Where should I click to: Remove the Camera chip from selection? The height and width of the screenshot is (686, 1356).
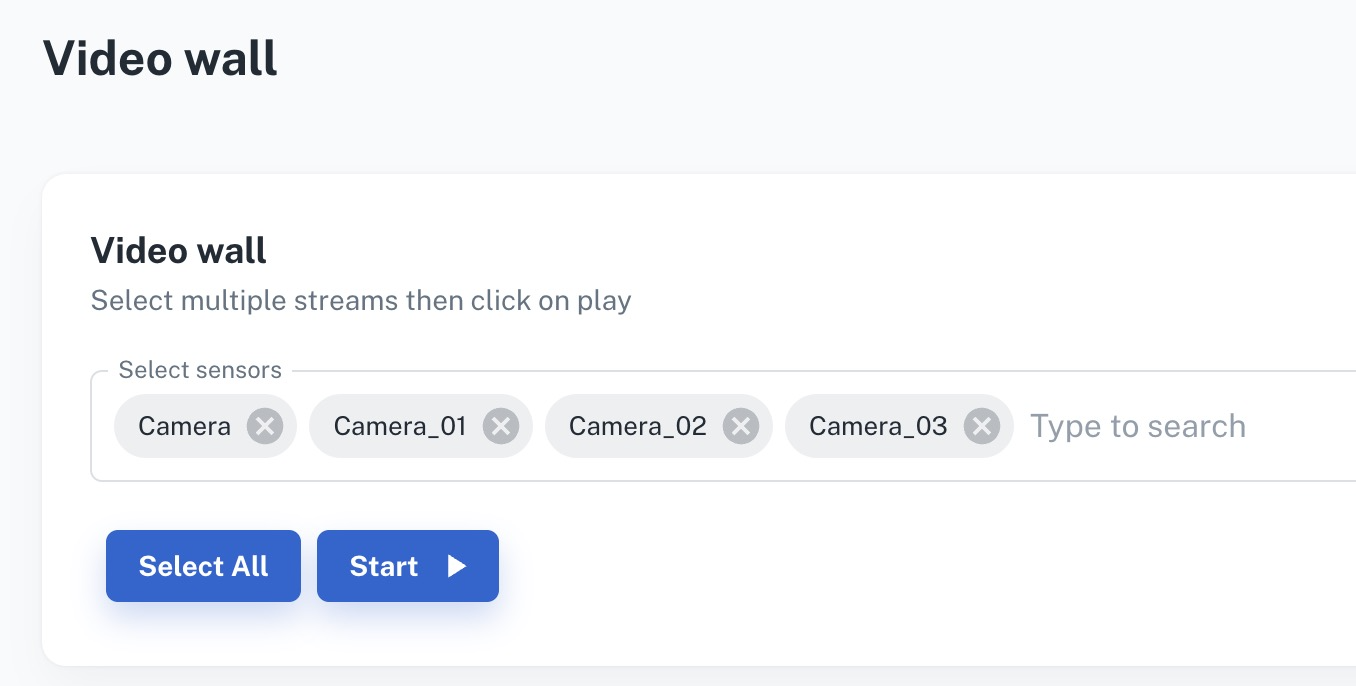click(x=265, y=427)
